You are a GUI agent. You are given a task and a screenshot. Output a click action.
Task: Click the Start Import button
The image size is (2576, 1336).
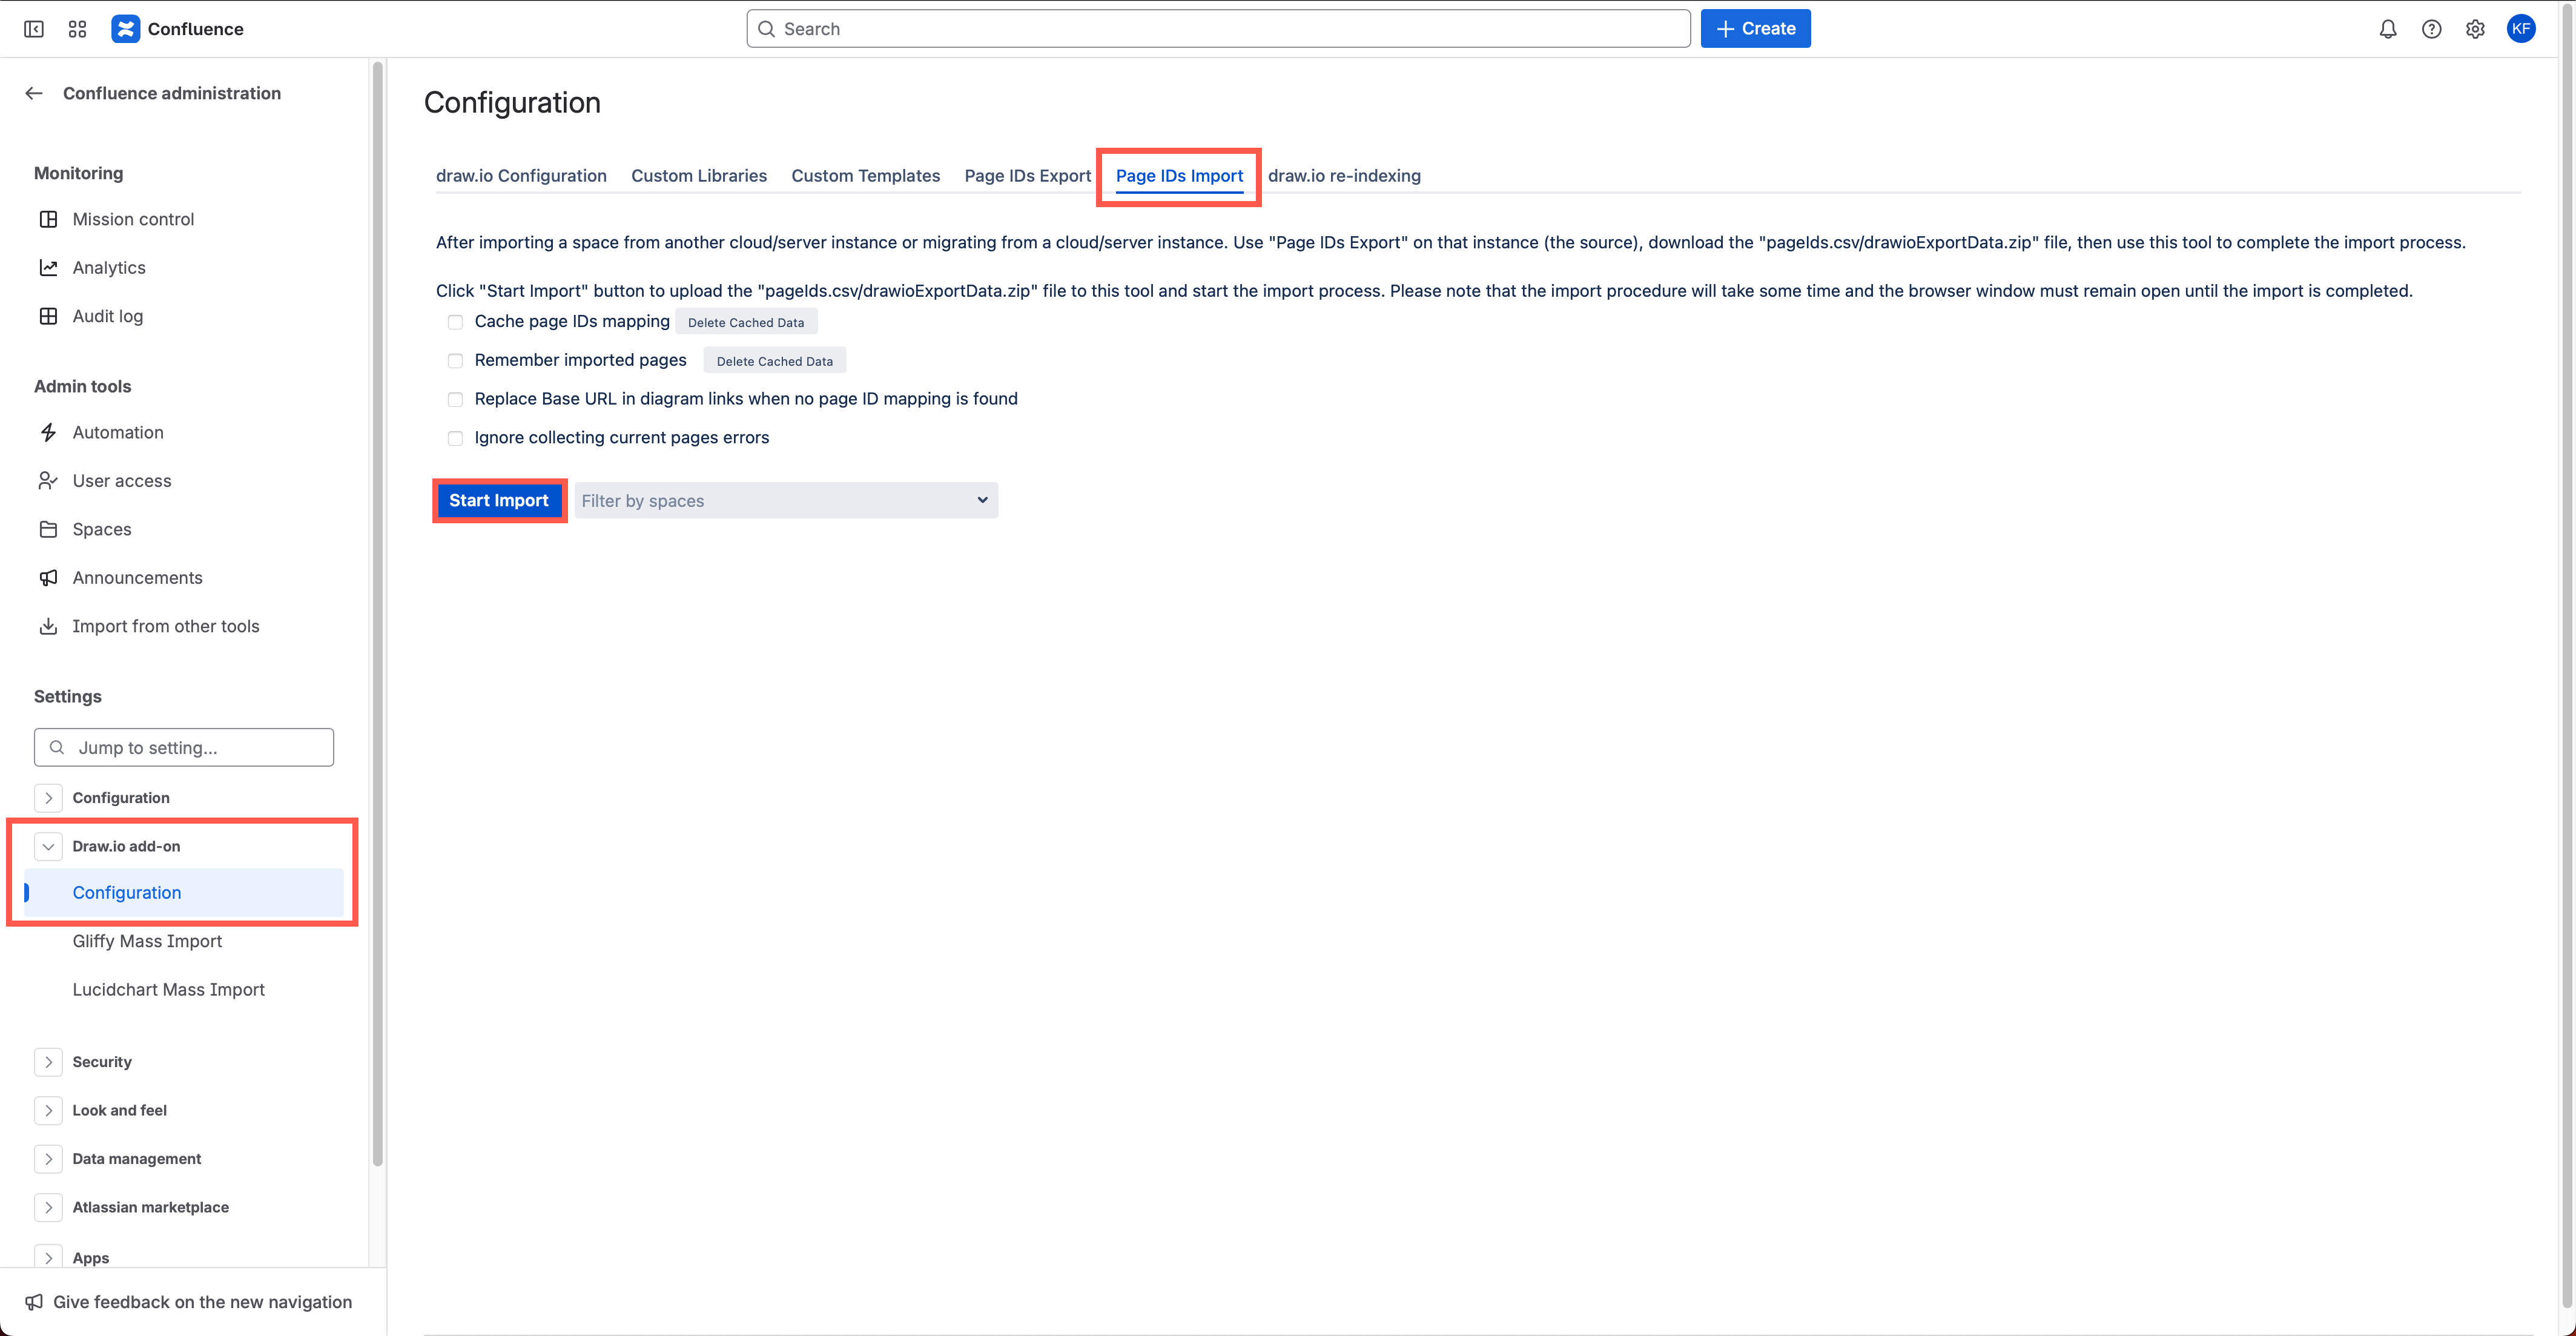click(499, 500)
